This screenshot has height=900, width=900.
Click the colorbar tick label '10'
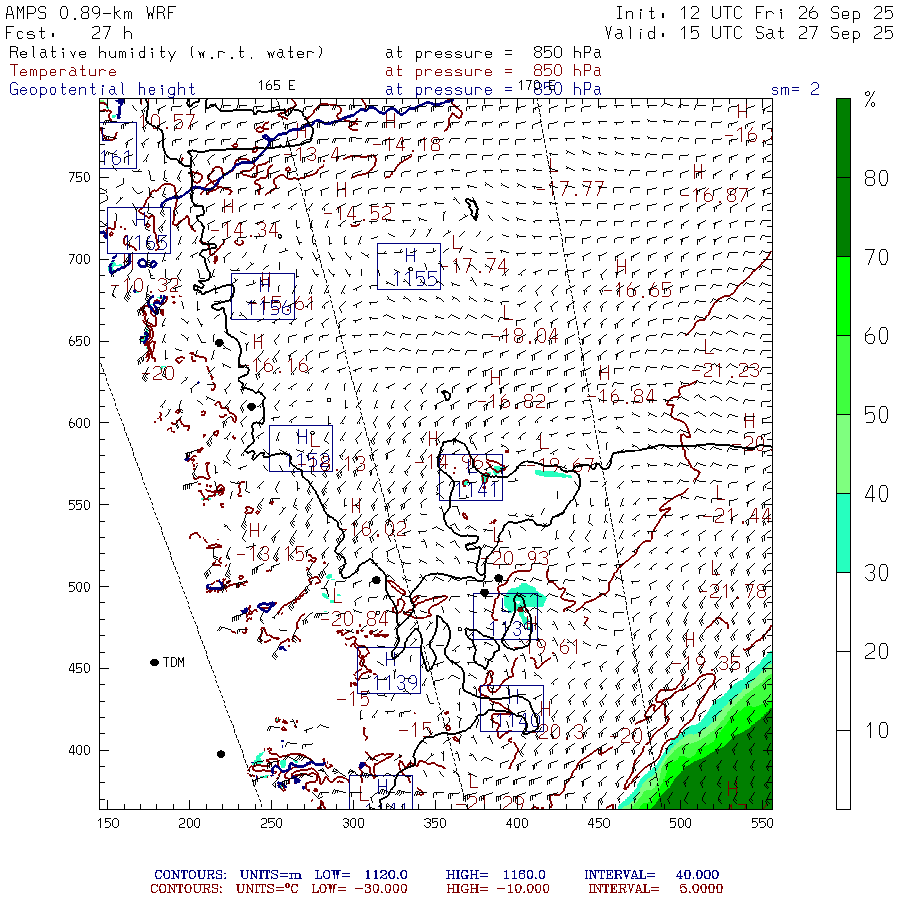tap(876, 731)
